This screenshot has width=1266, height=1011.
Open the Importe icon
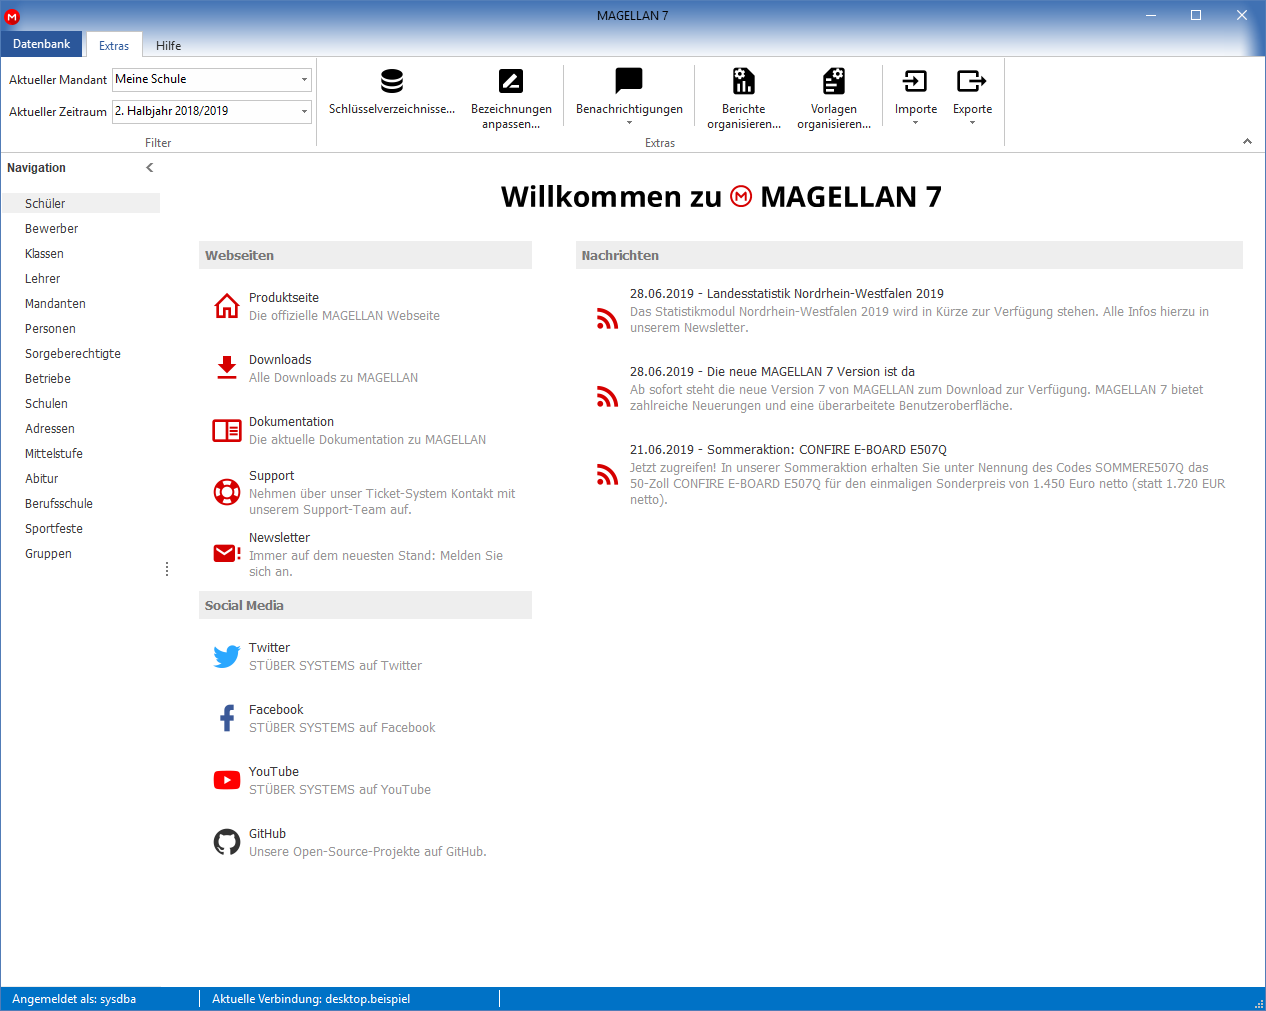[915, 81]
